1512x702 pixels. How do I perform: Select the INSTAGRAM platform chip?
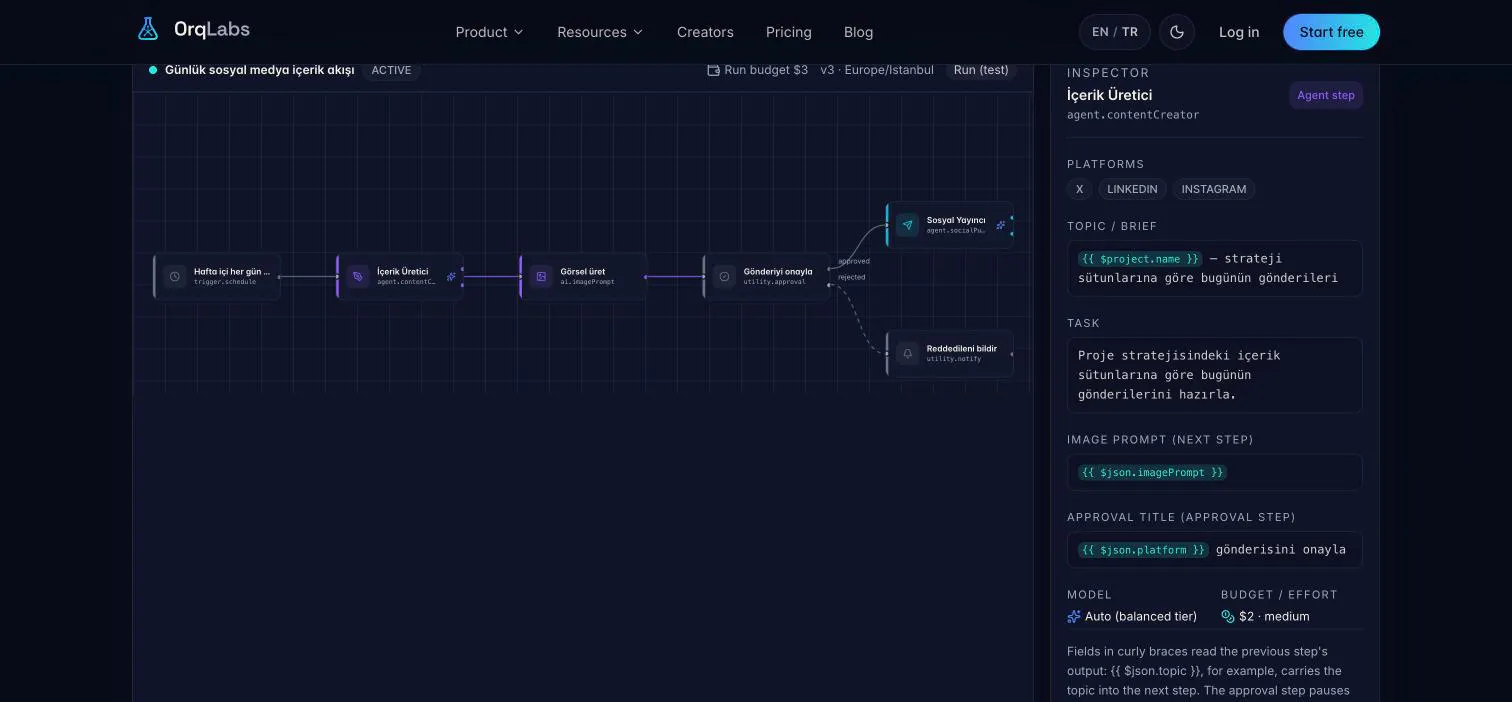[x=1214, y=189]
